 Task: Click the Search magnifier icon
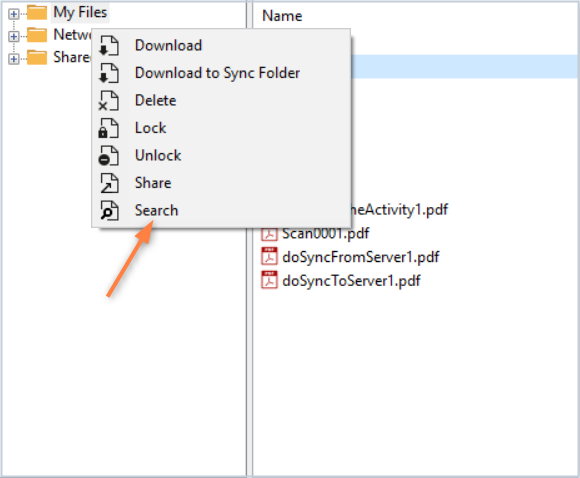[109, 211]
